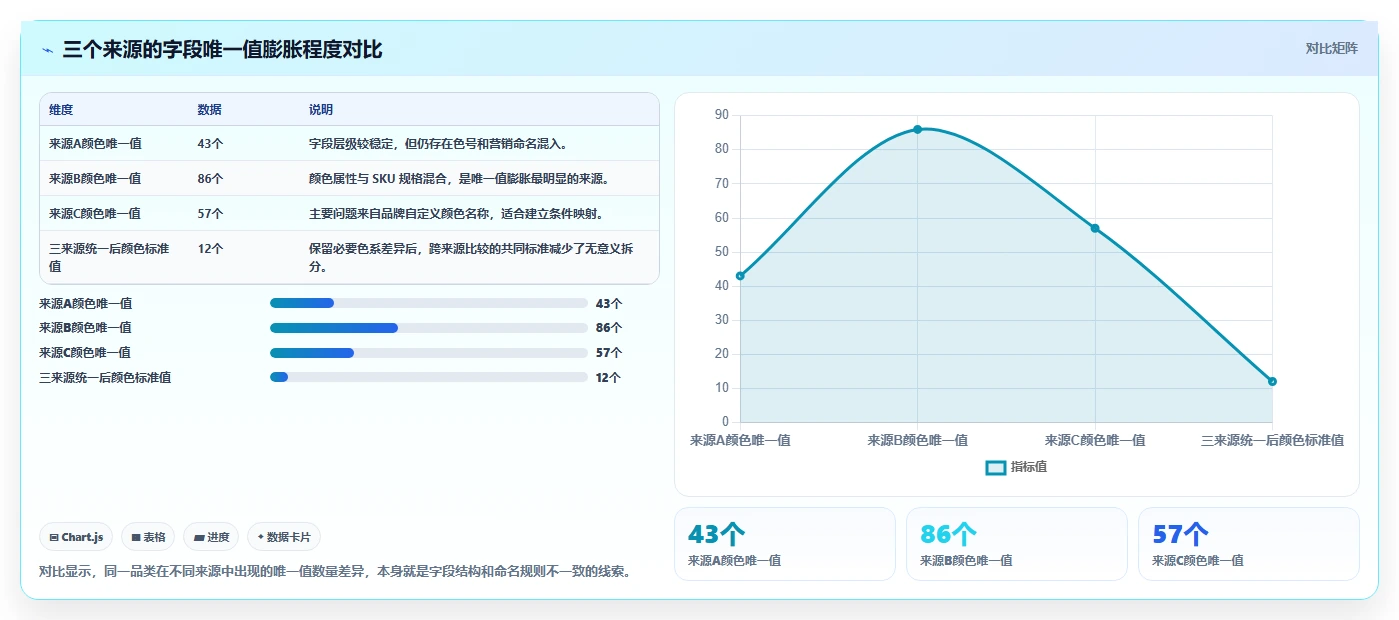Viewport: 1399px width, 620px height.
Task: Select the chart data point at 43
Action: pos(740,276)
